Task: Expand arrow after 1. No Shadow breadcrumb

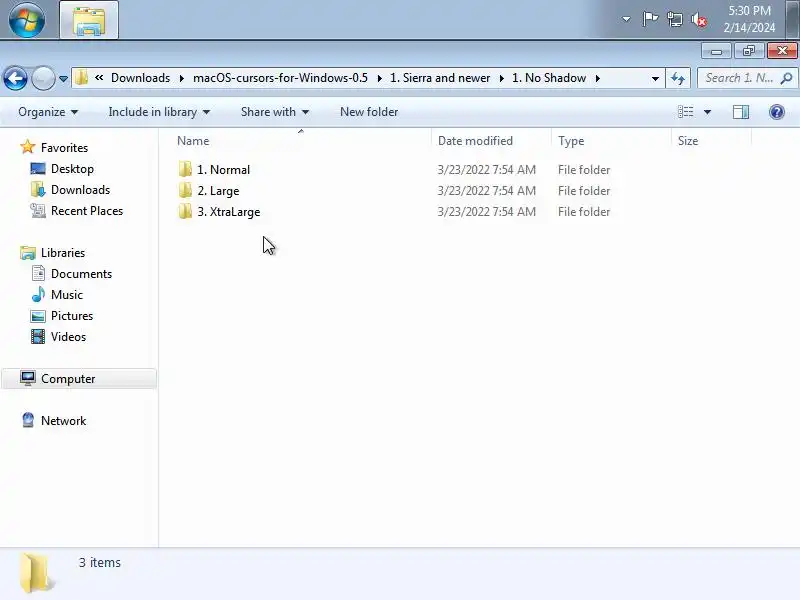Action: pos(597,78)
